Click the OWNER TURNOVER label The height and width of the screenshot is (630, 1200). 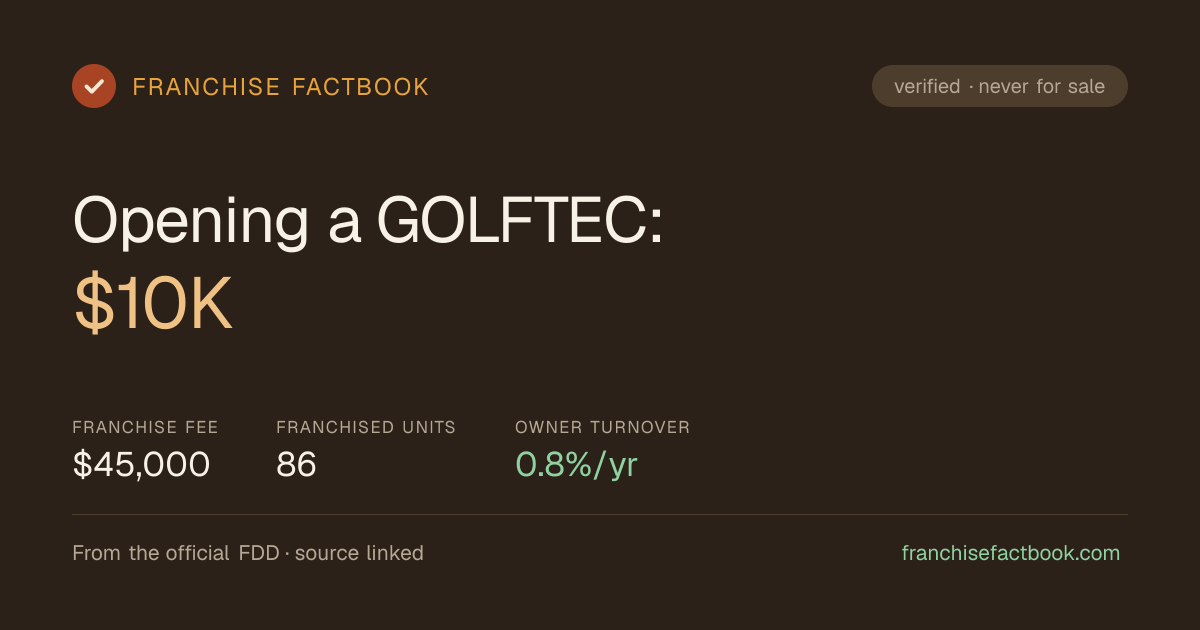click(x=603, y=427)
